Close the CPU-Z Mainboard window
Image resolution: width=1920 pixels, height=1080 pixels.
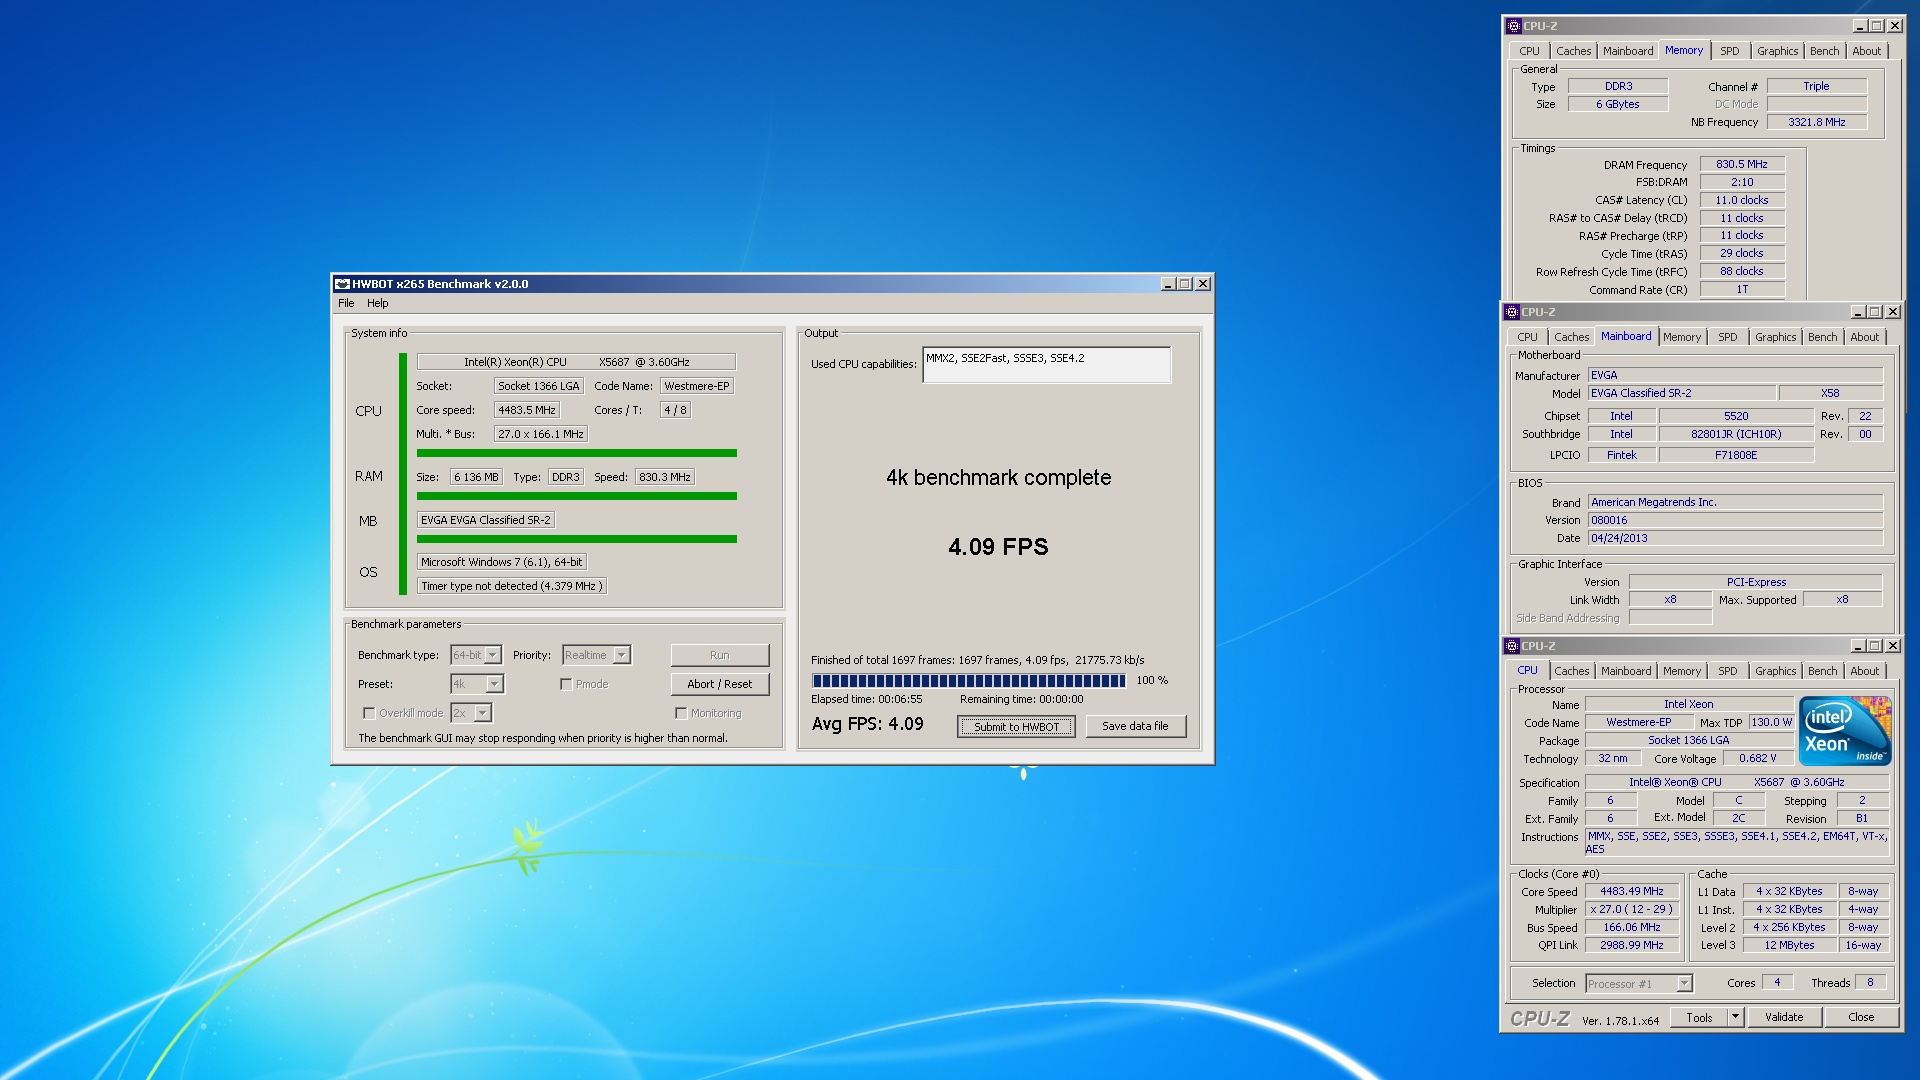(x=1892, y=312)
